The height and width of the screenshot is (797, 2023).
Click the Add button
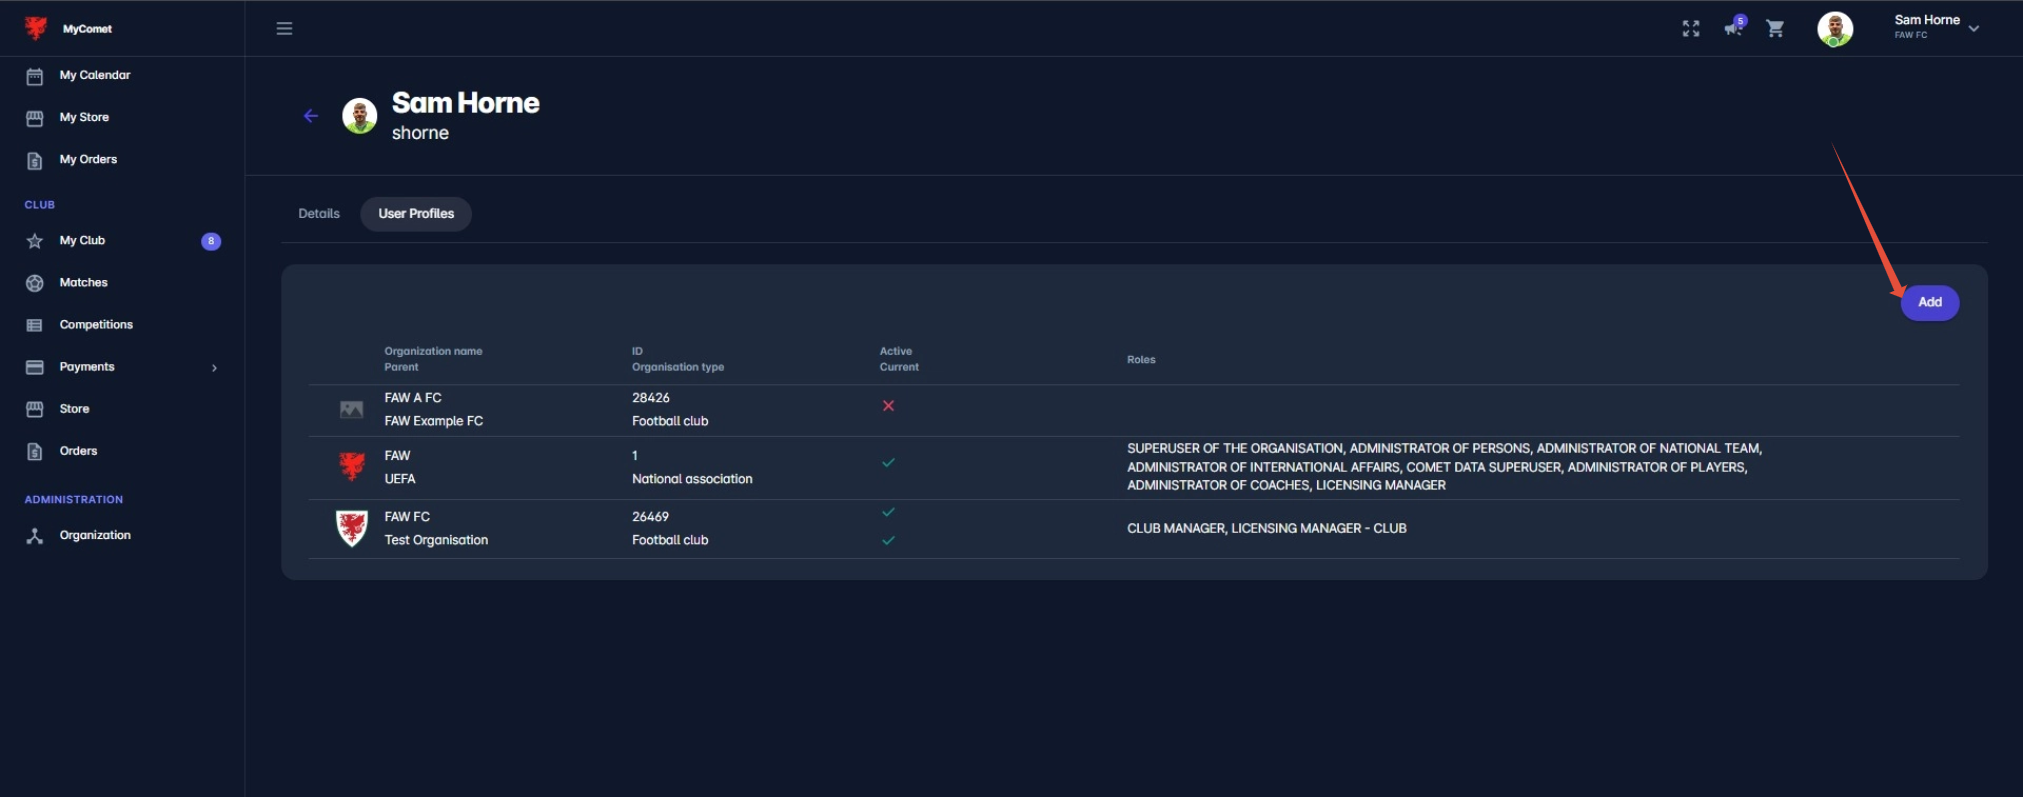pyautogui.click(x=1930, y=302)
